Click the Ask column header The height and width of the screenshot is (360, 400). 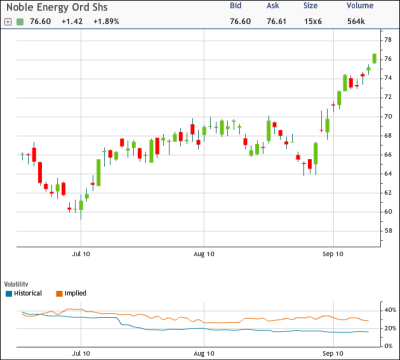(273, 6)
